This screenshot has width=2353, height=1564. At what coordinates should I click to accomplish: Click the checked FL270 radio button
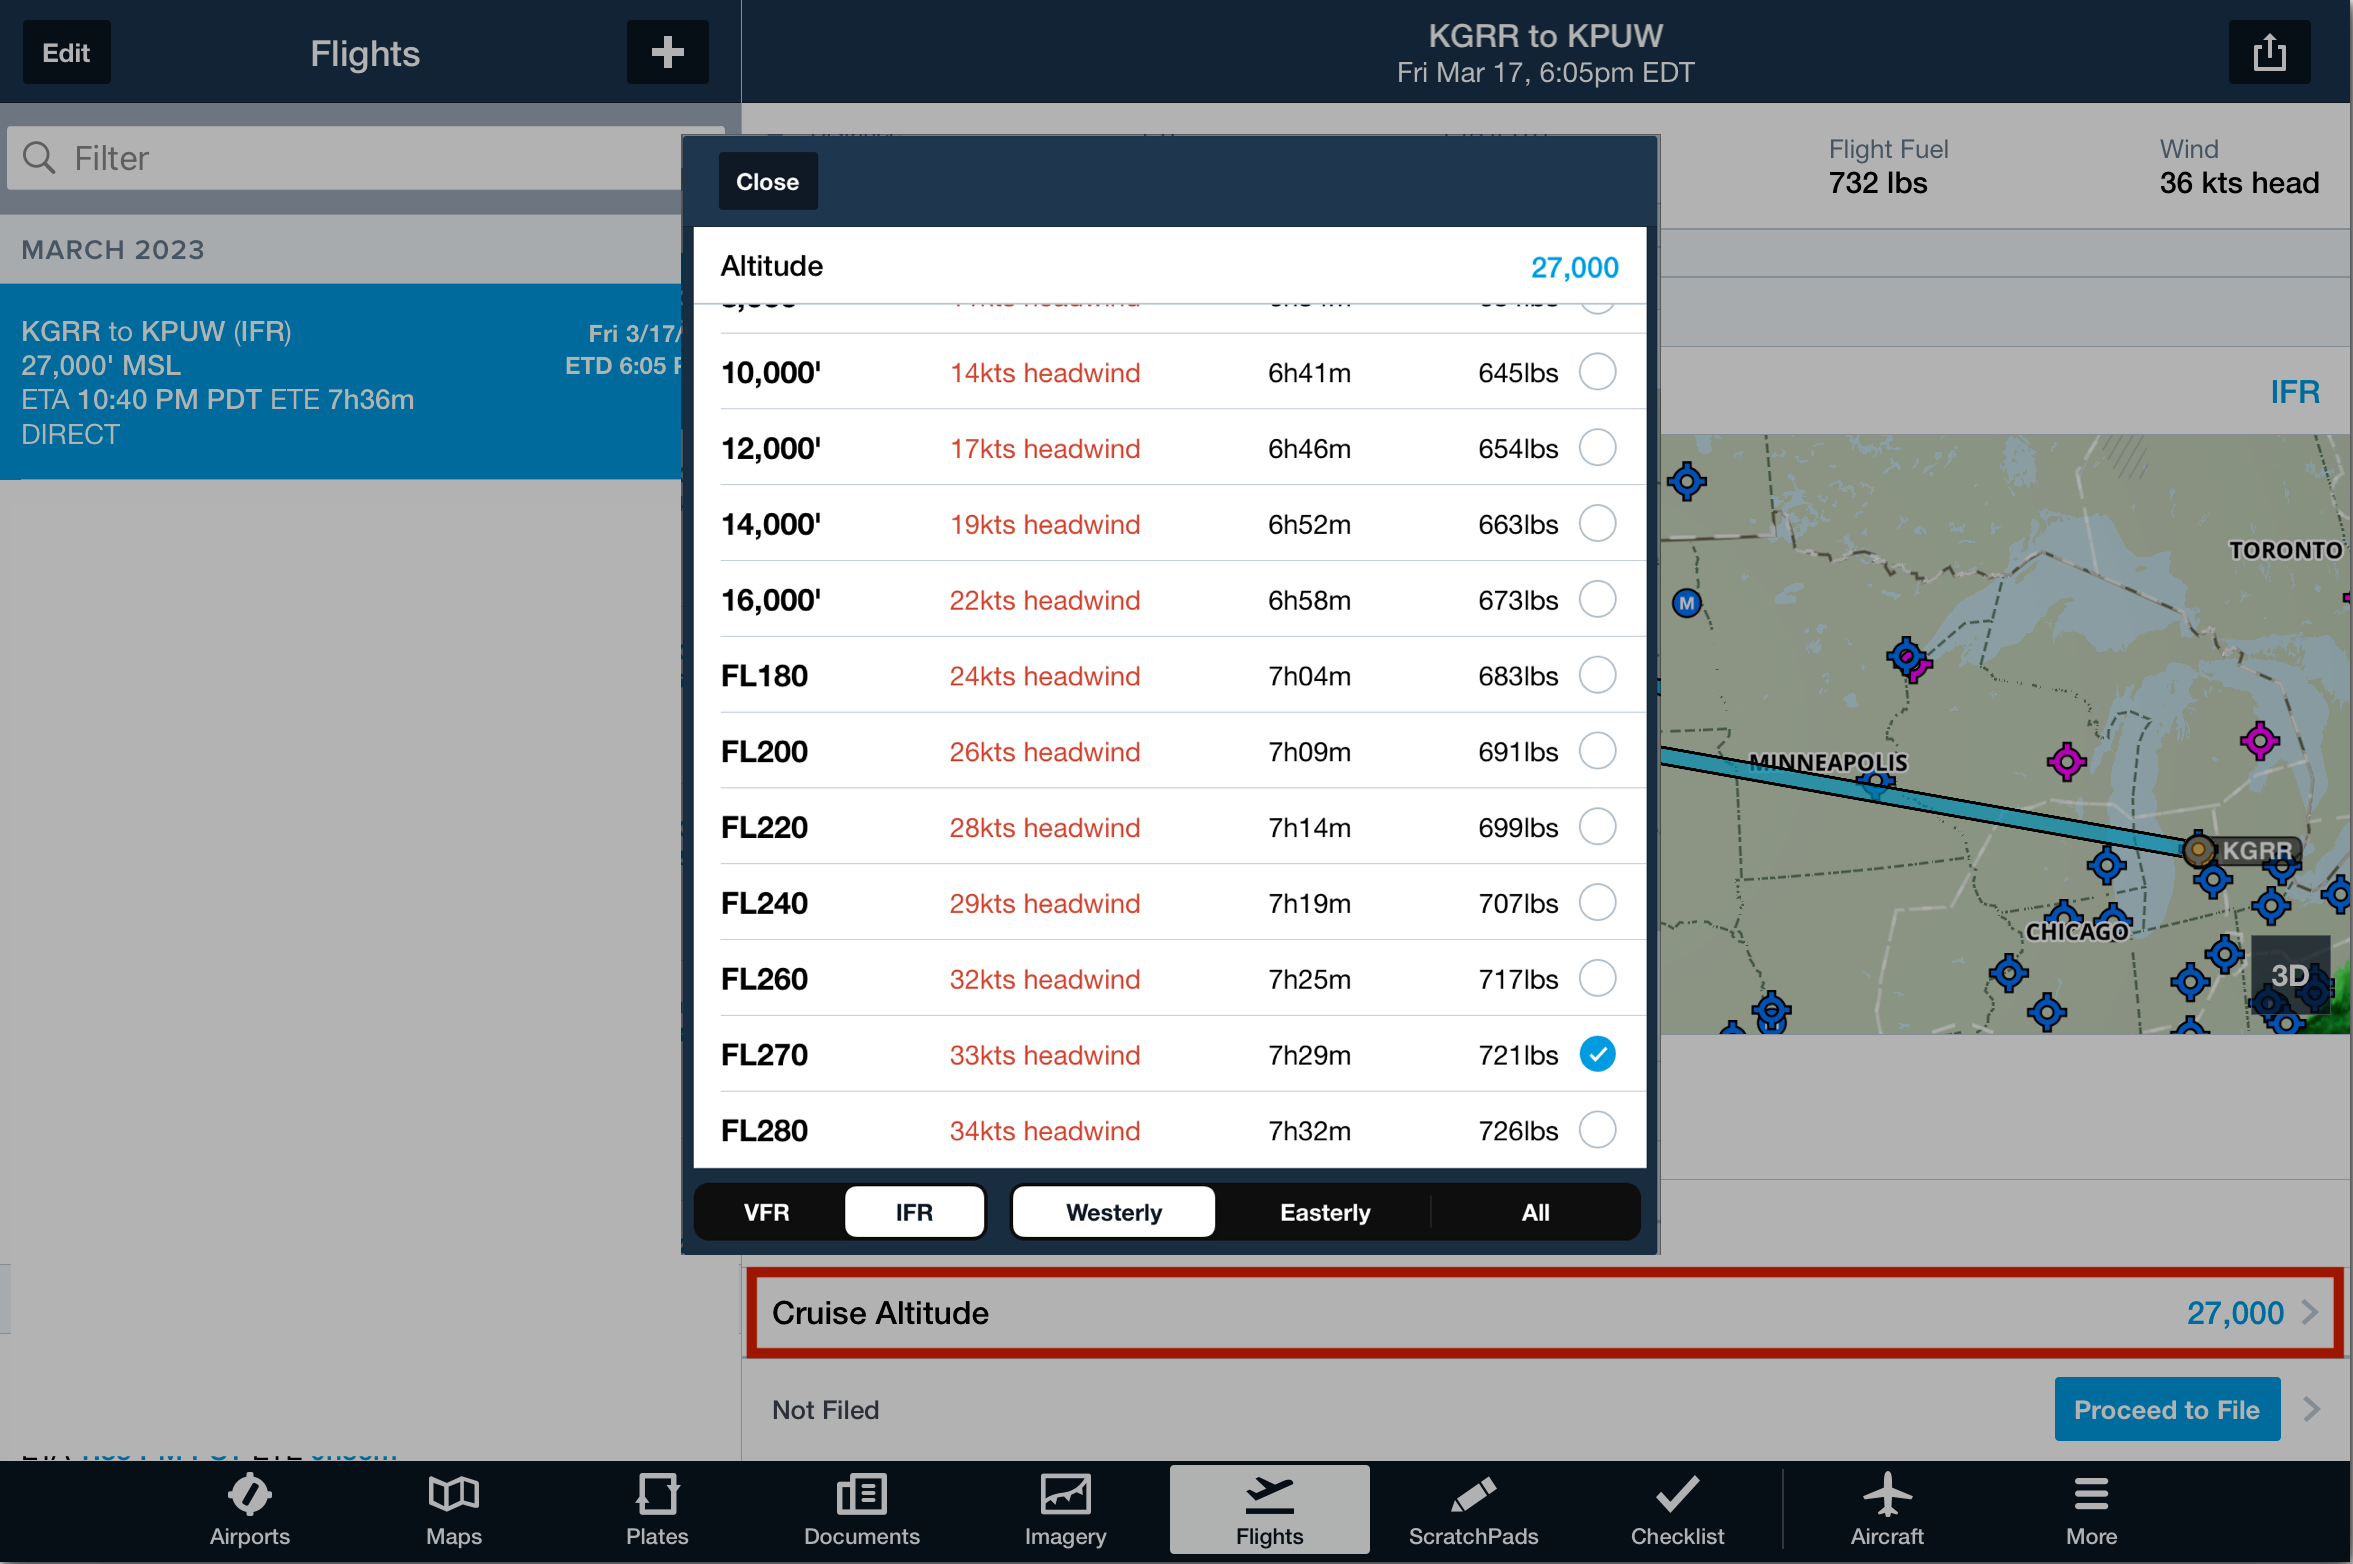1597,1054
